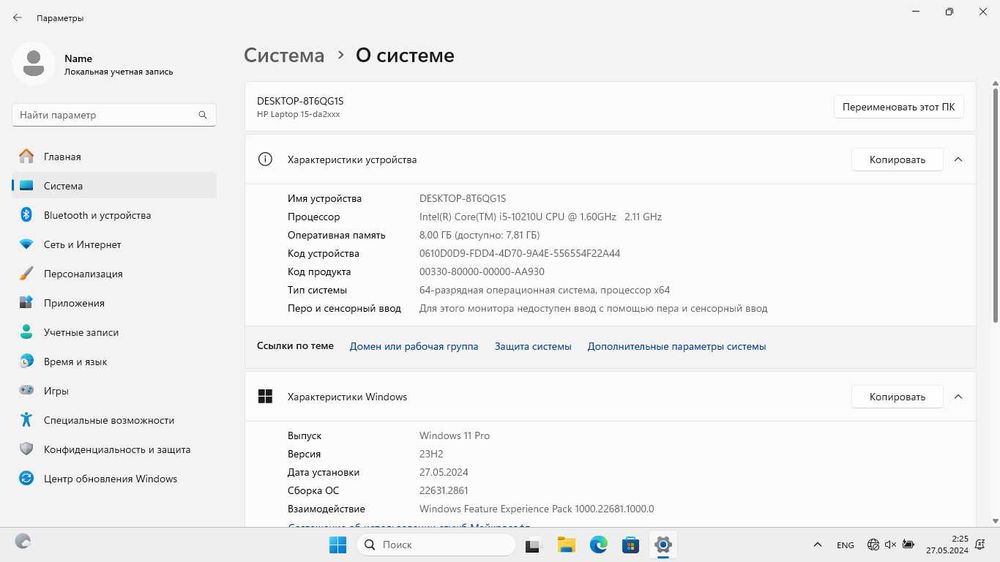Click the Name account label

click(78, 58)
